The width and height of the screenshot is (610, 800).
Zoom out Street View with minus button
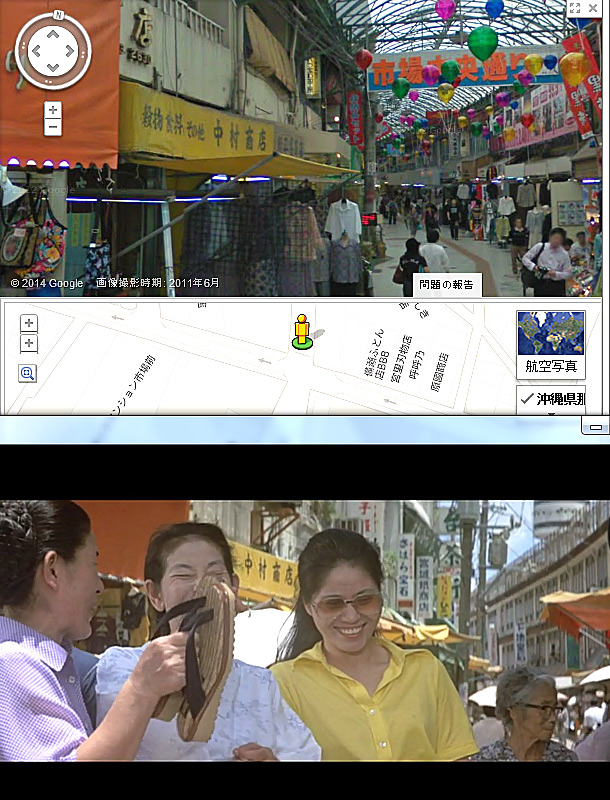pyautogui.click(x=53, y=127)
